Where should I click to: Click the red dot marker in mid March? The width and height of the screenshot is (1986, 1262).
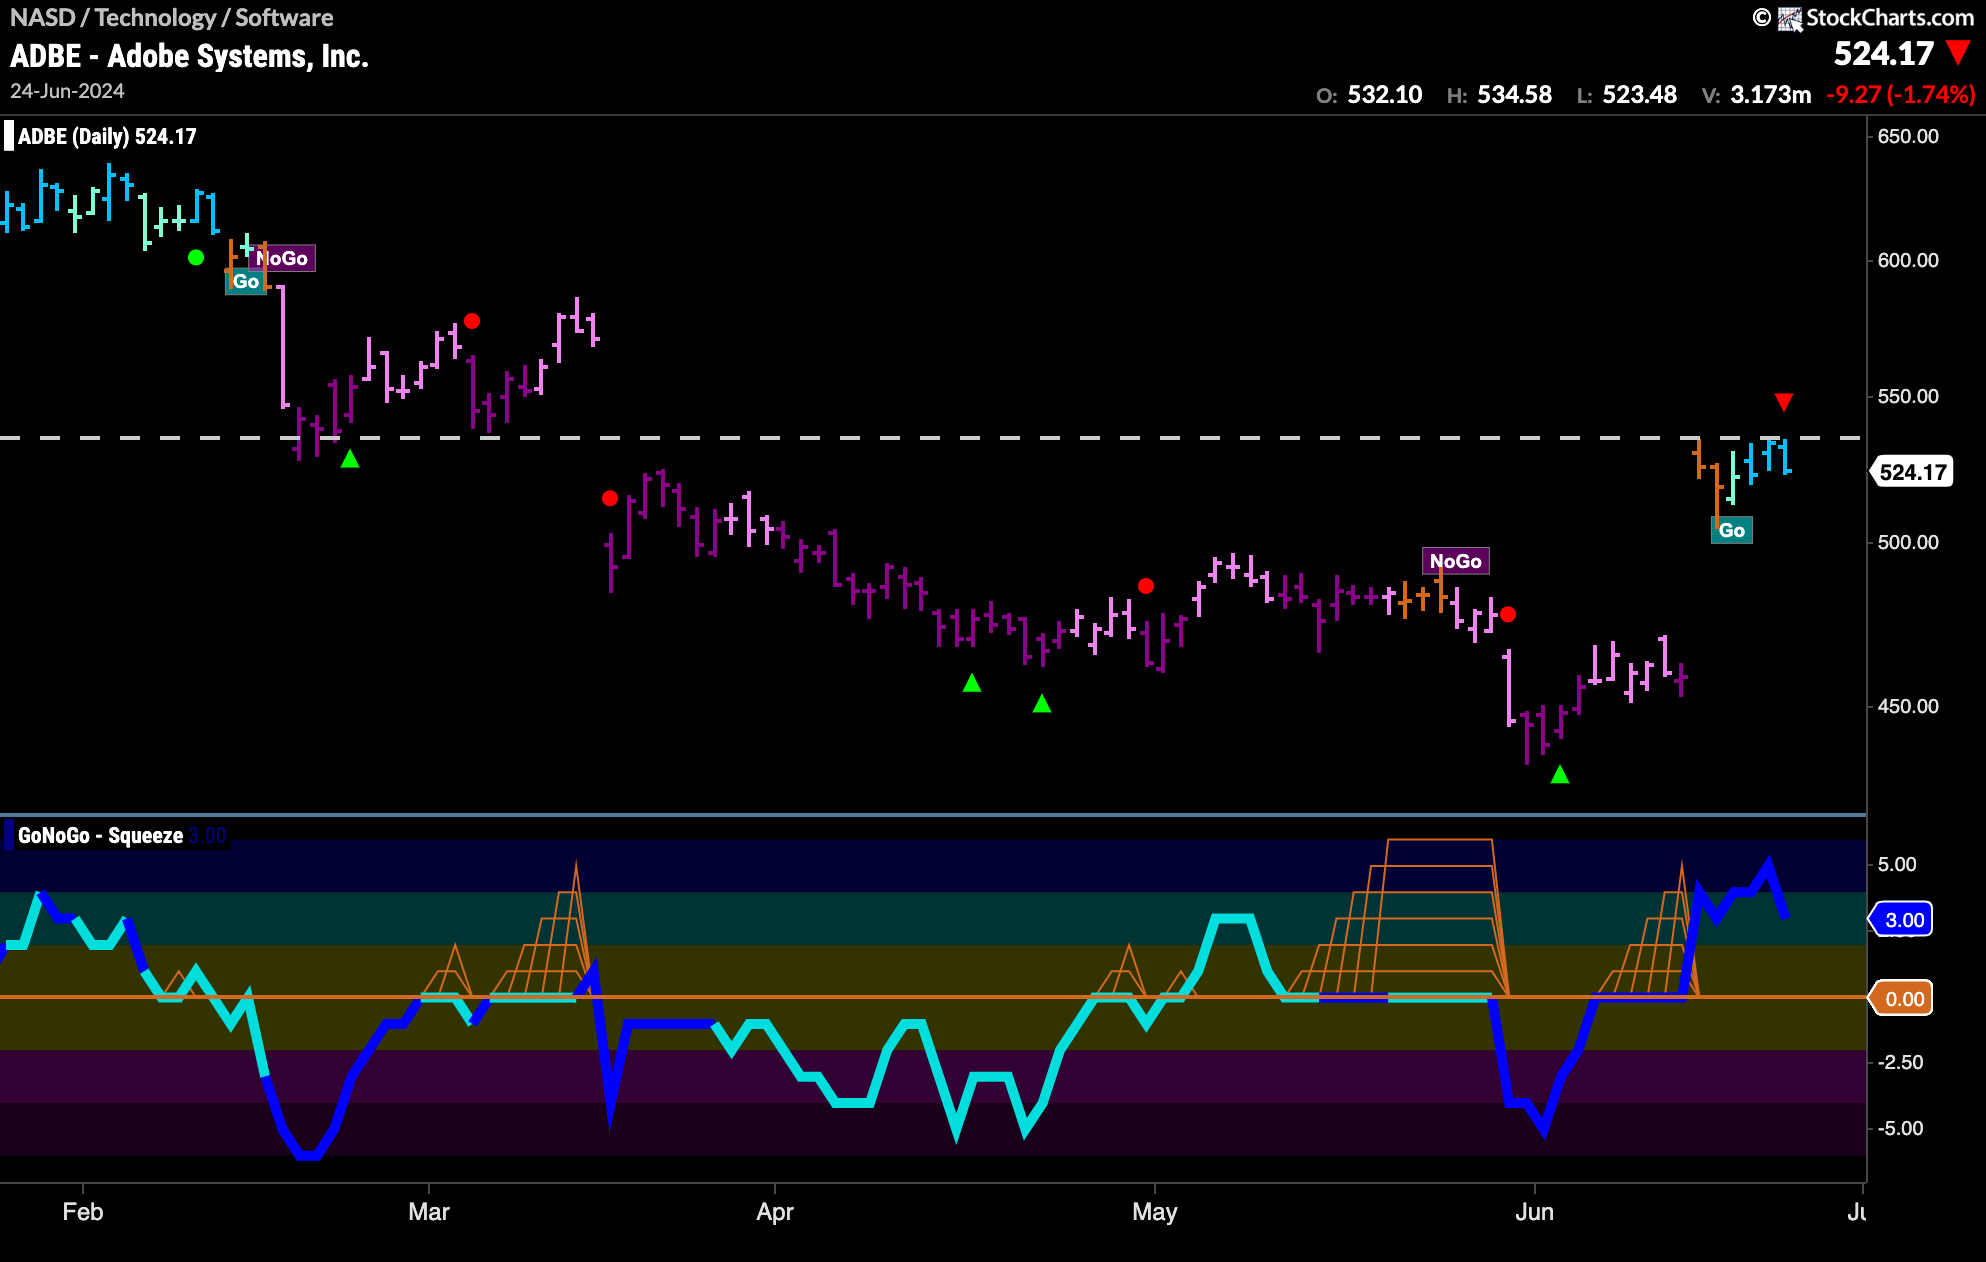click(610, 498)
